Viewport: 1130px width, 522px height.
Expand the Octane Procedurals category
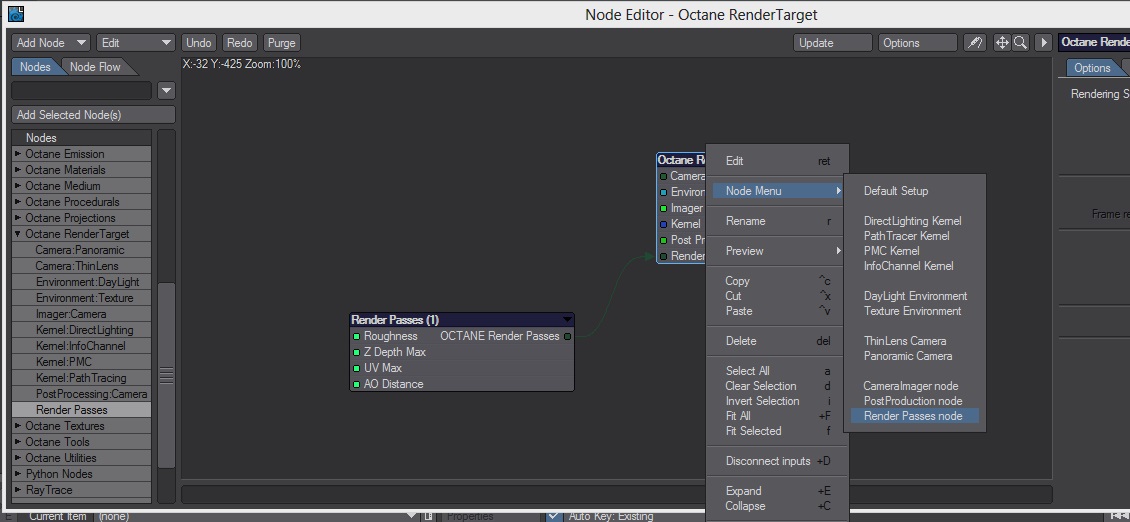click(x=18, y=201)
